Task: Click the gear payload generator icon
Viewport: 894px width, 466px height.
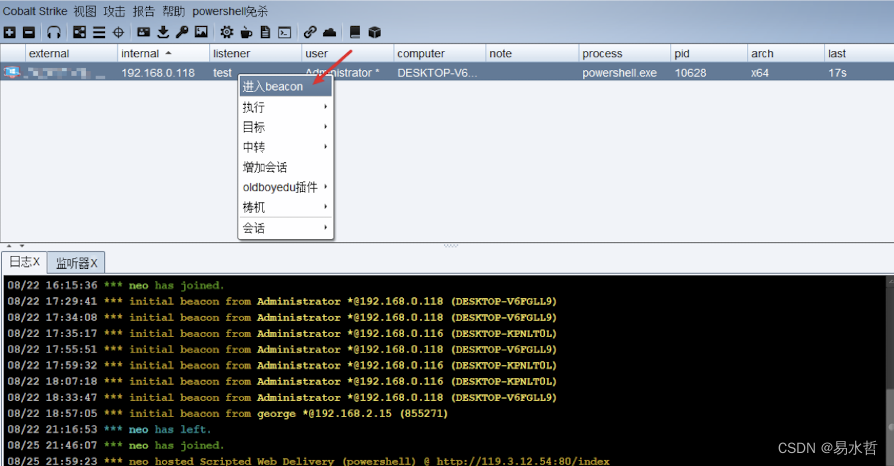Action: [227, 33]
